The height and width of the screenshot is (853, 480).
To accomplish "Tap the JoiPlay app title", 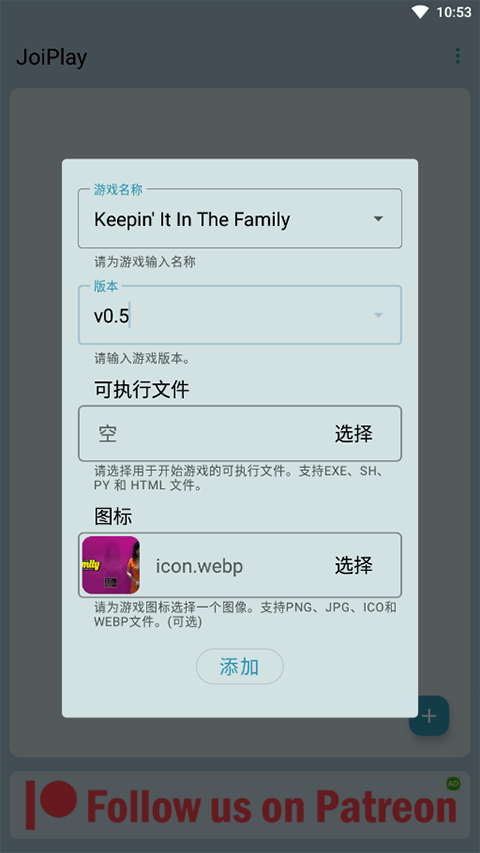I will (51, 57).
